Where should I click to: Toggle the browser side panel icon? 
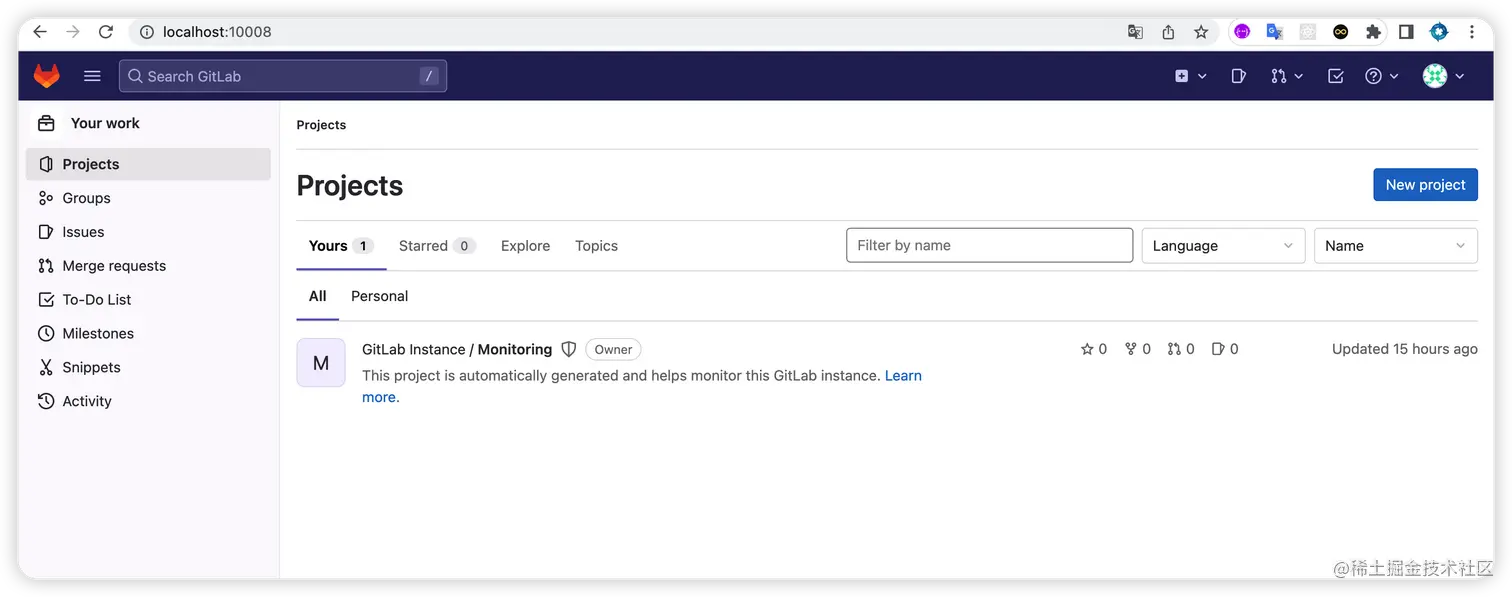[x=1406, y=32]
